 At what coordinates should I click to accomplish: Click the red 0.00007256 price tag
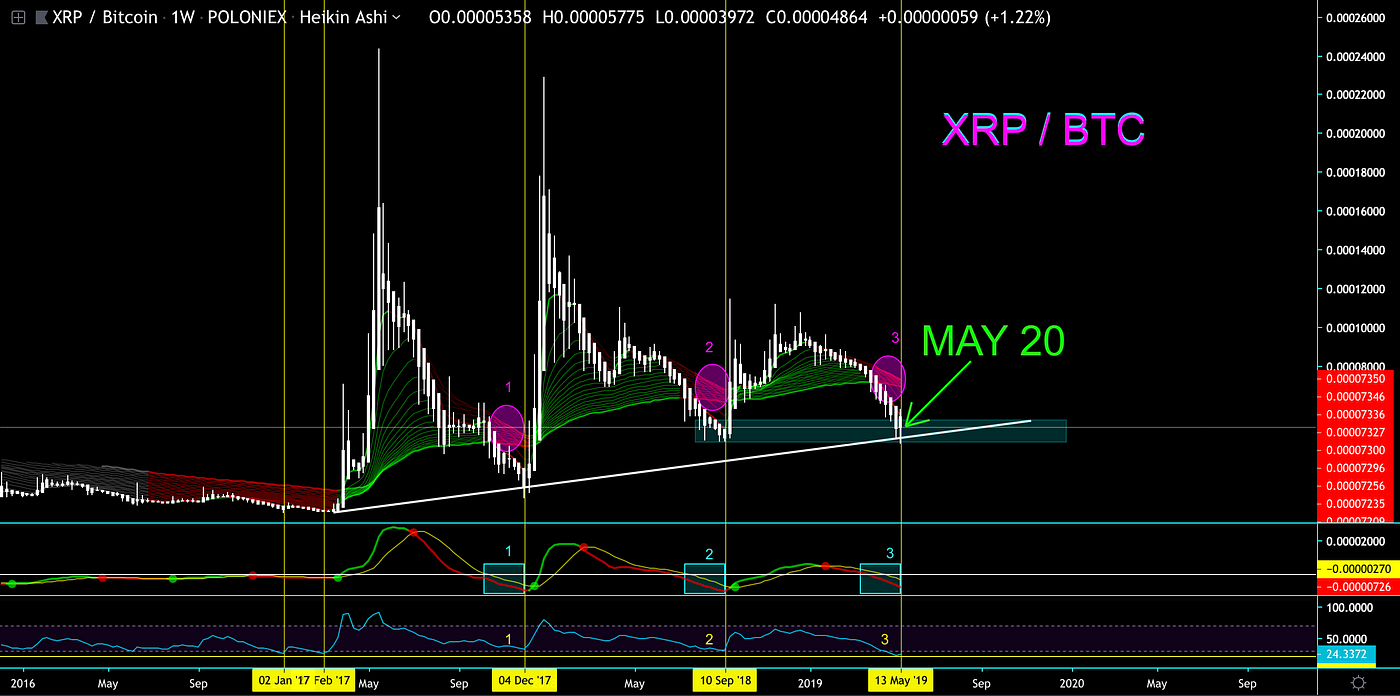pos(1353,486)
